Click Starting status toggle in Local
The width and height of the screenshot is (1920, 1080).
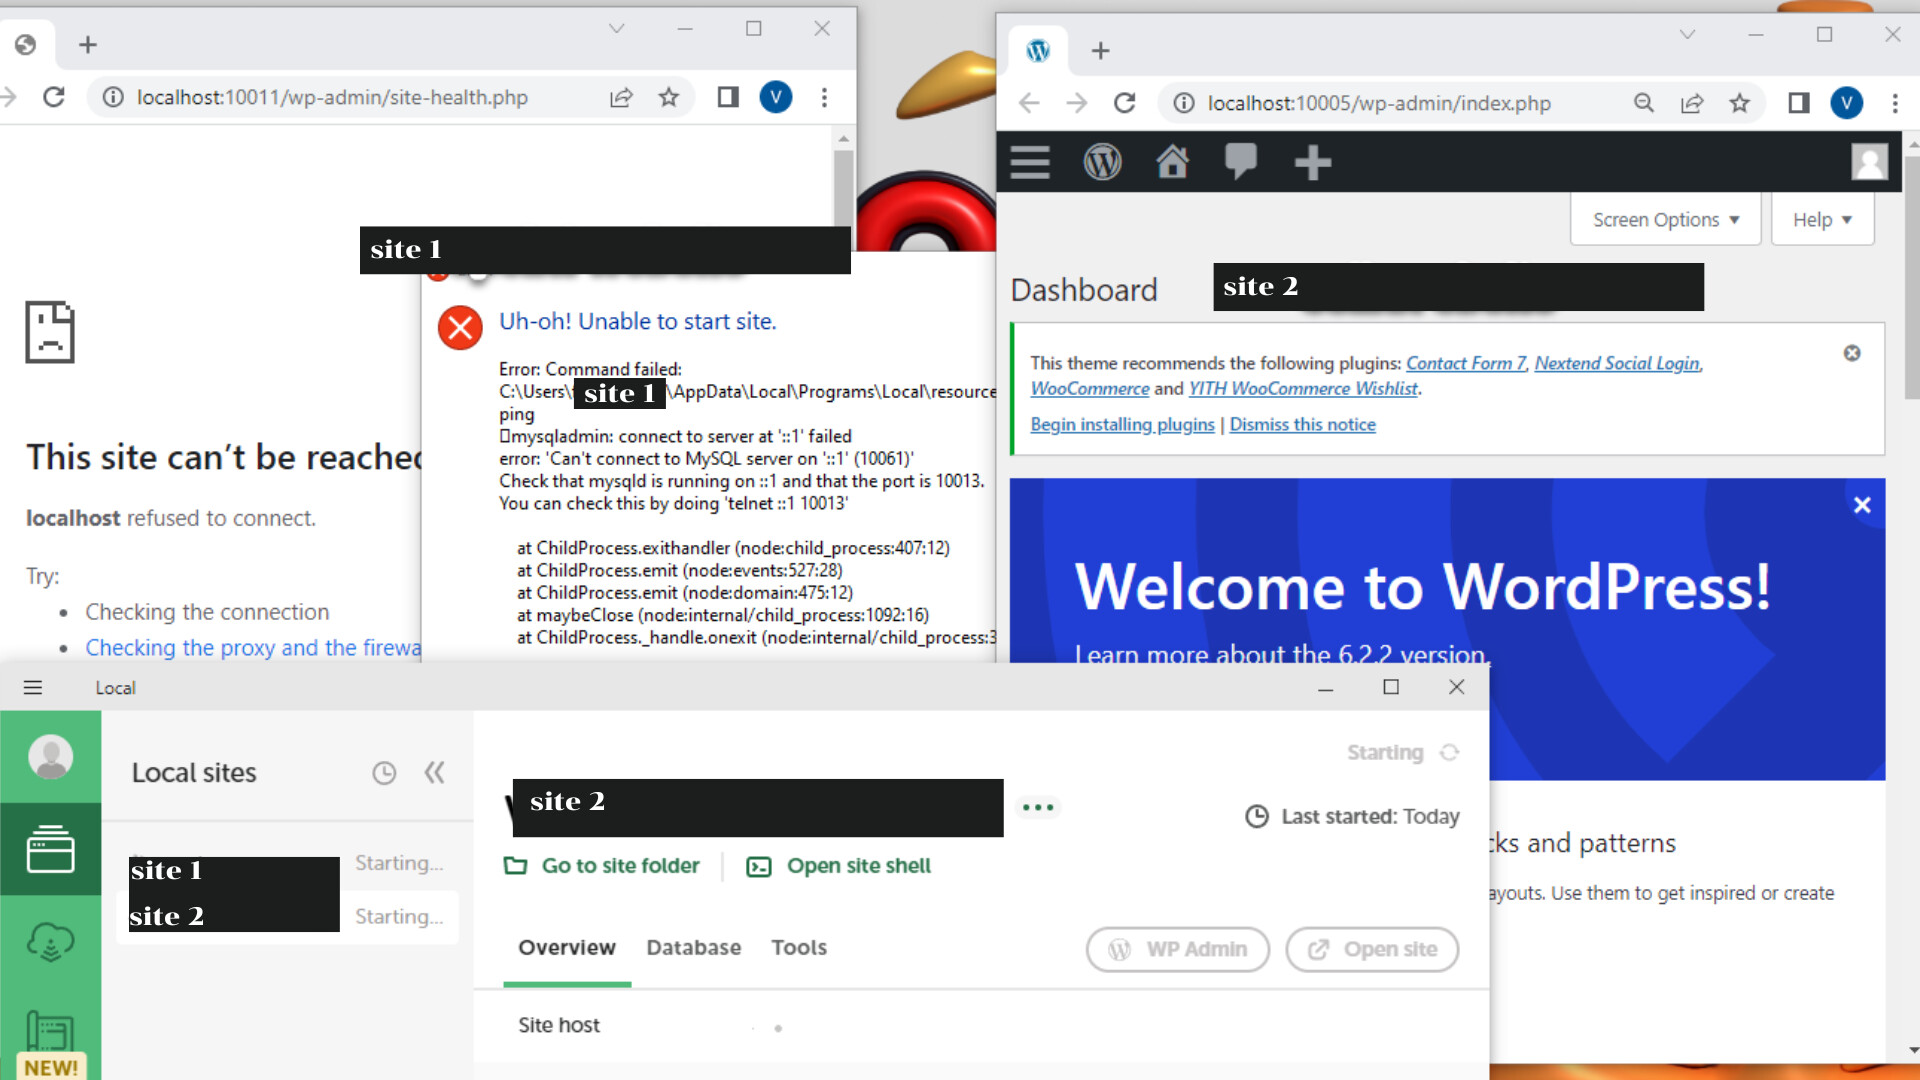(1403, 752)
